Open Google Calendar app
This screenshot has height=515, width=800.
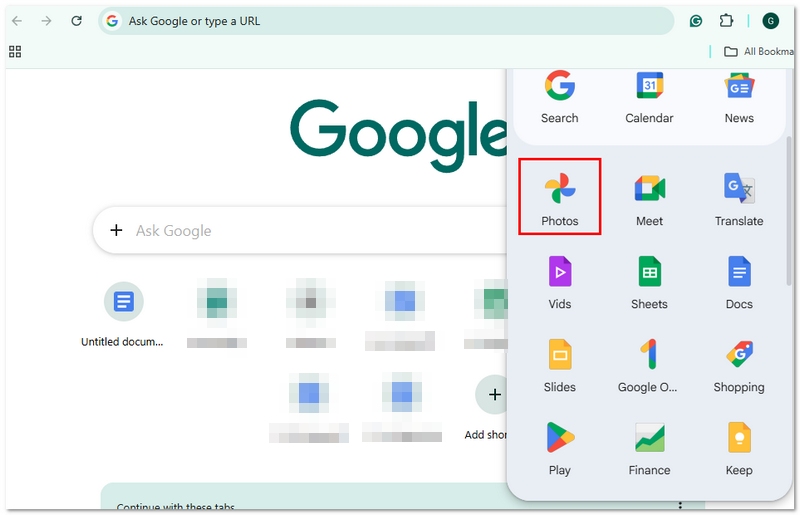(649, 97)
